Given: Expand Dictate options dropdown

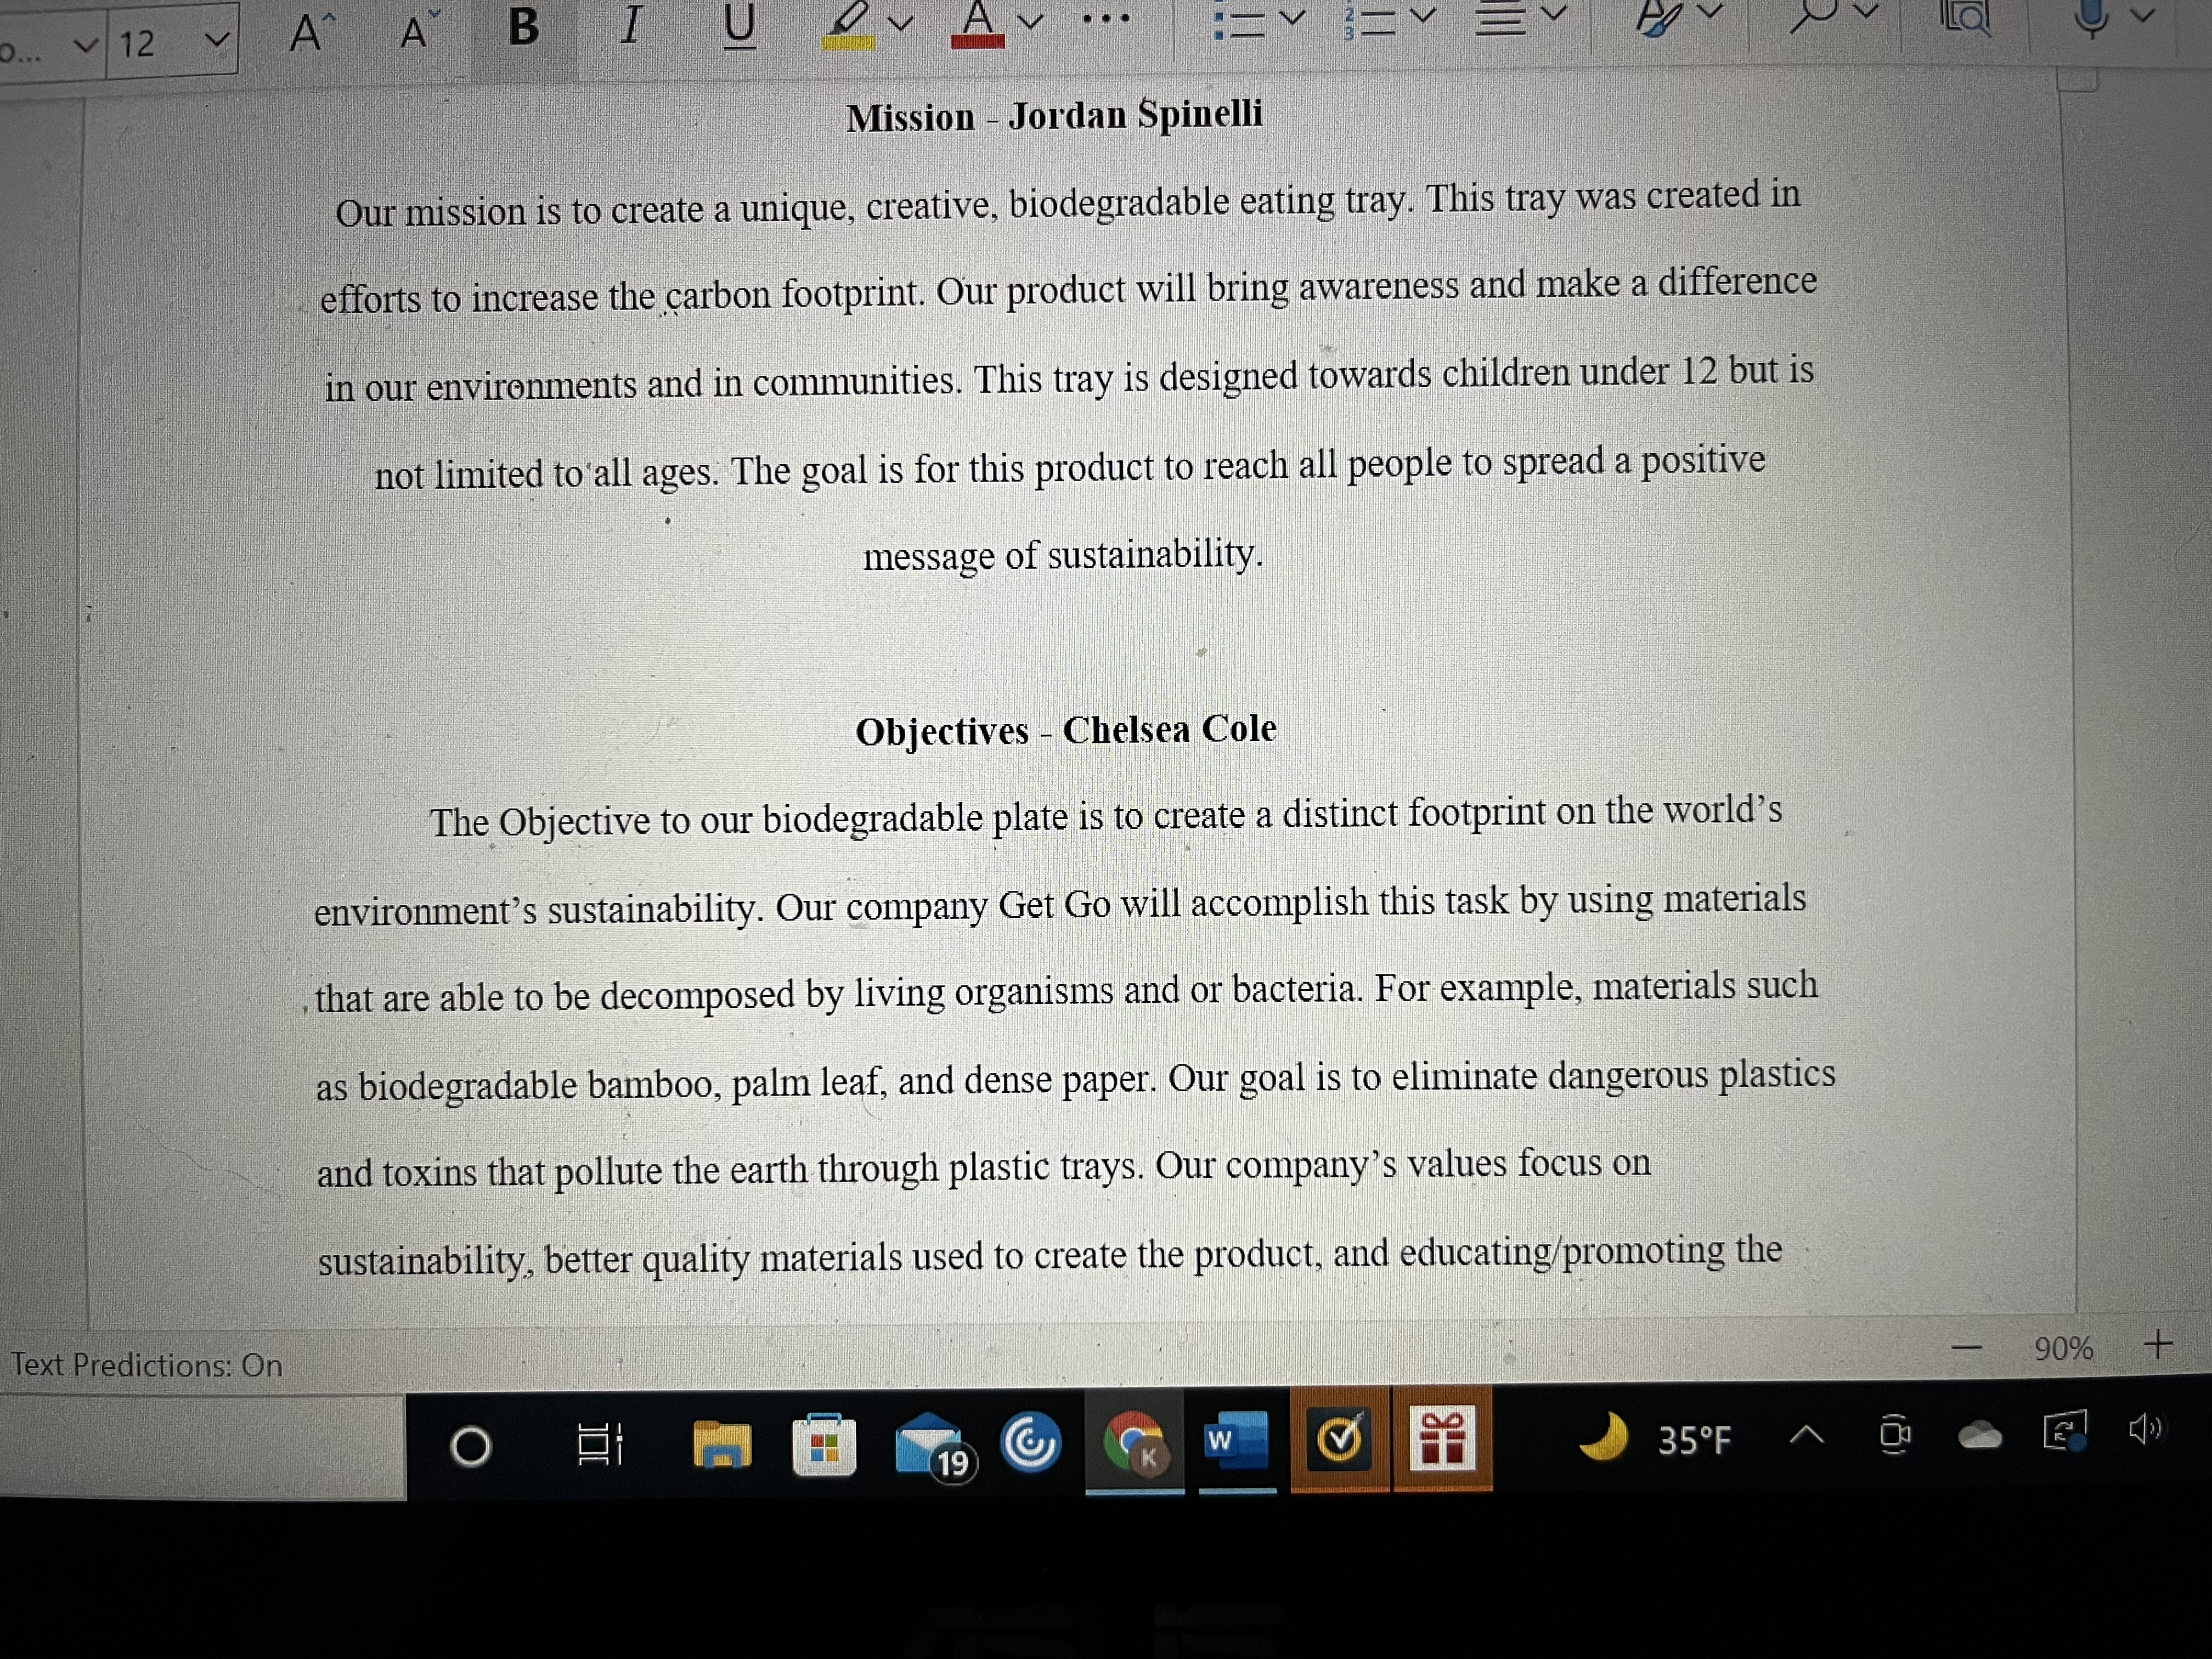Looking at the screenshot, I should (x=2141, y=16).
